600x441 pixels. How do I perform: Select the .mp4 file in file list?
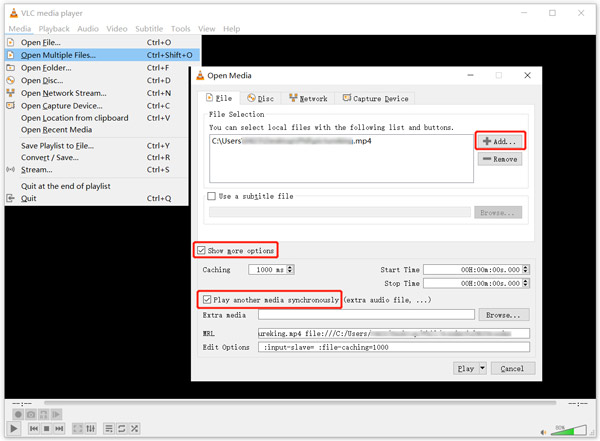click(292, 141)
